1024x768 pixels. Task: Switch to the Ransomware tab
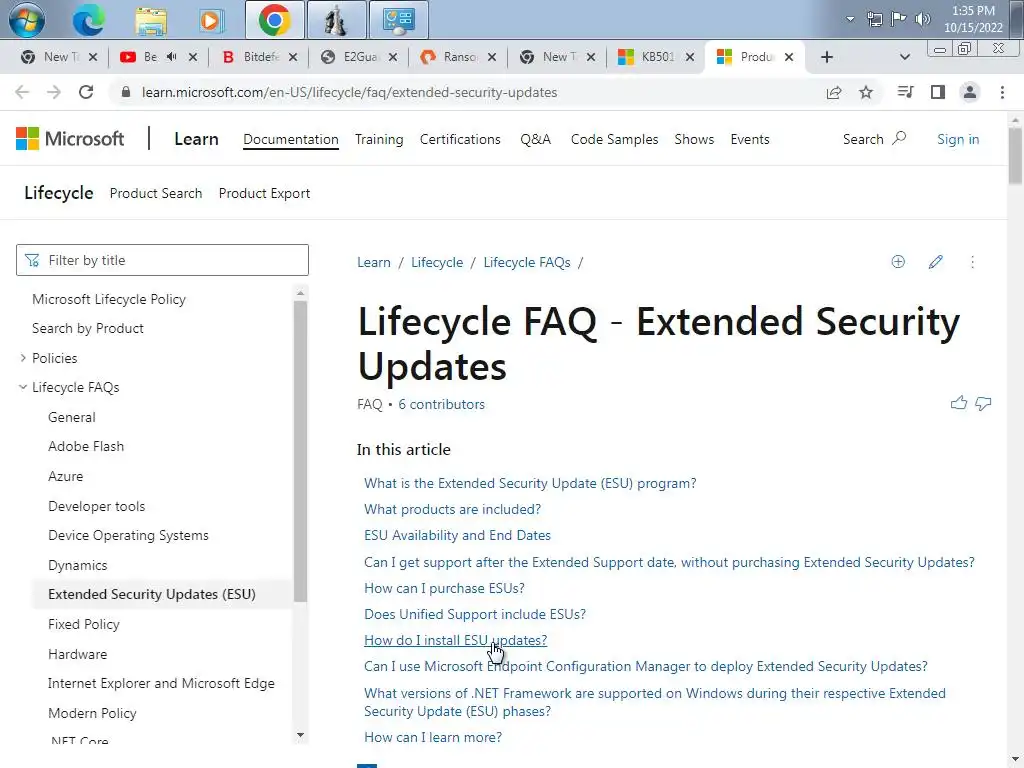click(457, 57)
